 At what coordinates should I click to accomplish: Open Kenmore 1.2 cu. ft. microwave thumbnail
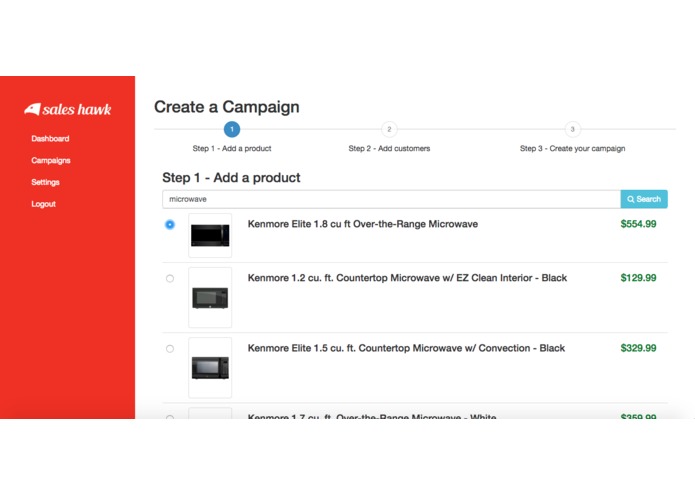pos(210,297)
